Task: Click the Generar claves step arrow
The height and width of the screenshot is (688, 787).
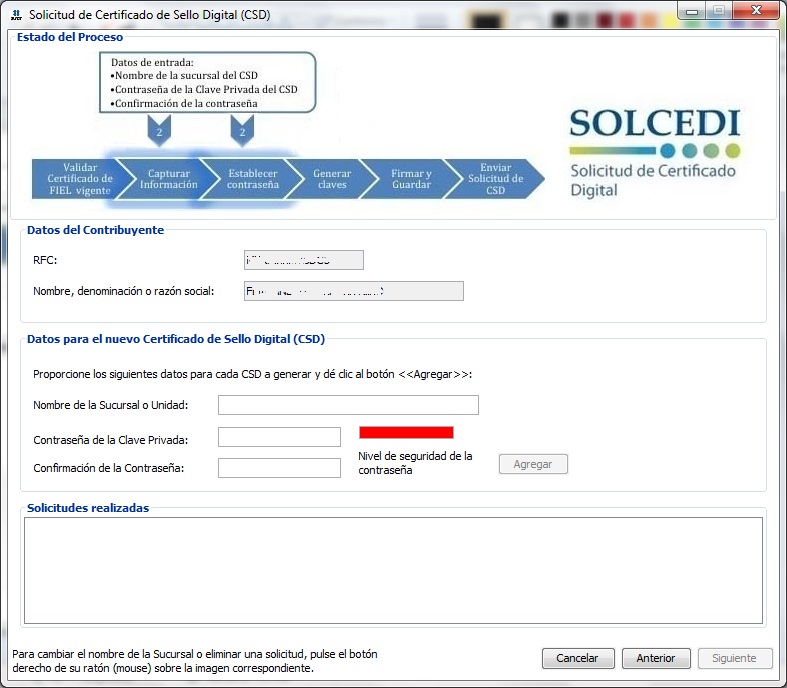Action: point(332,179)
